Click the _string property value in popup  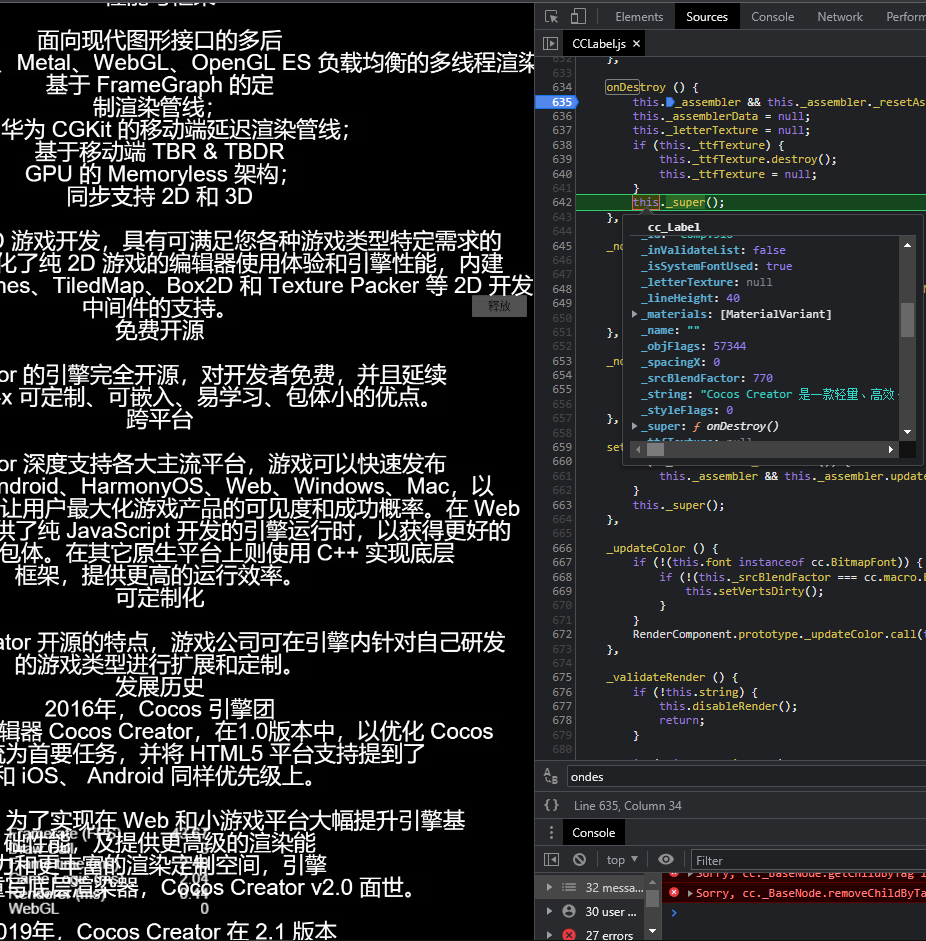[798, 394]
